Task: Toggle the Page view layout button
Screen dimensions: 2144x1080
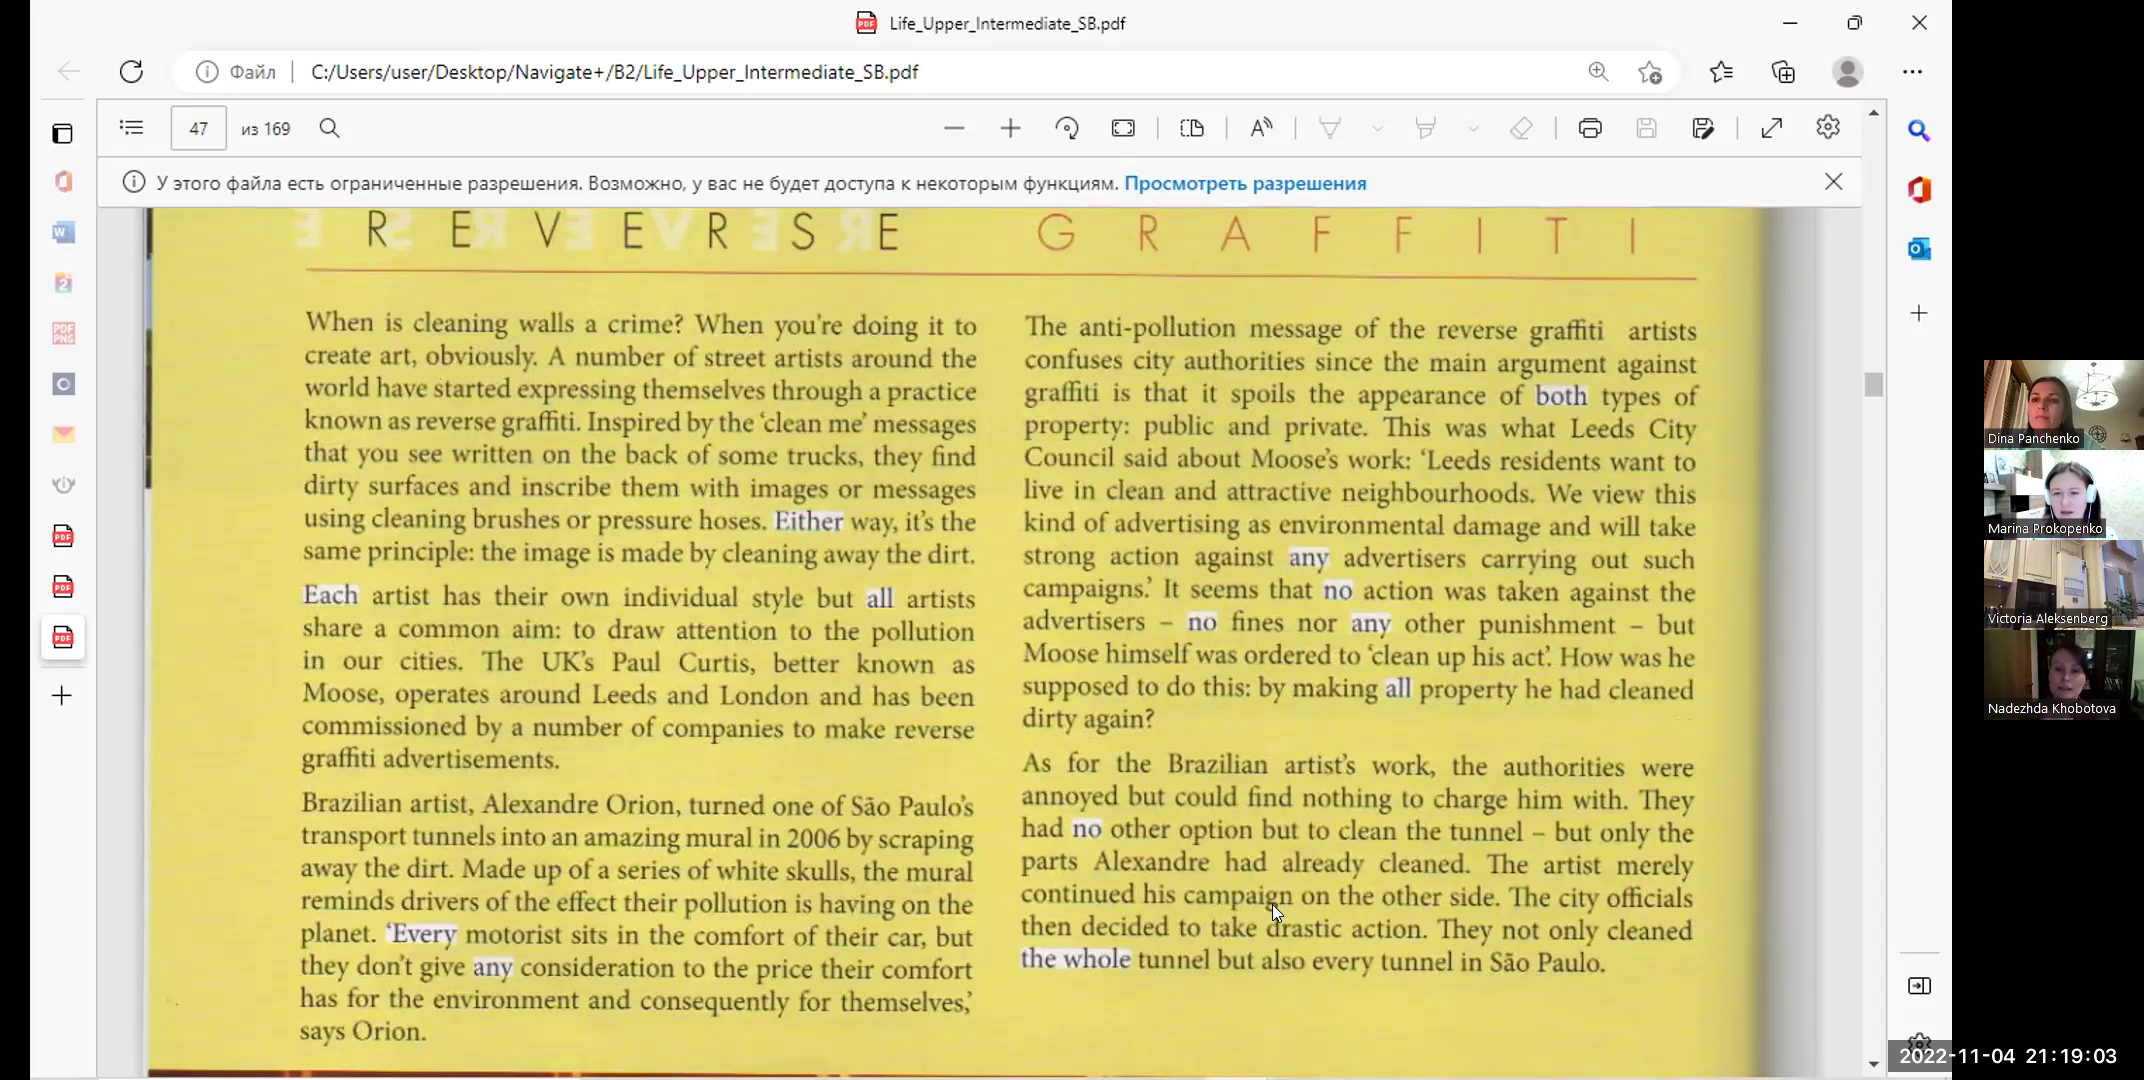Action: coord(1192,128)
